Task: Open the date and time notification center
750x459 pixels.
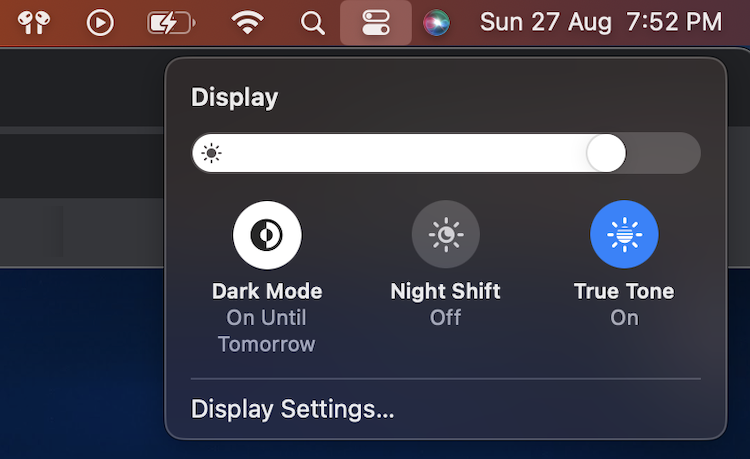Action: click(601, 22)
